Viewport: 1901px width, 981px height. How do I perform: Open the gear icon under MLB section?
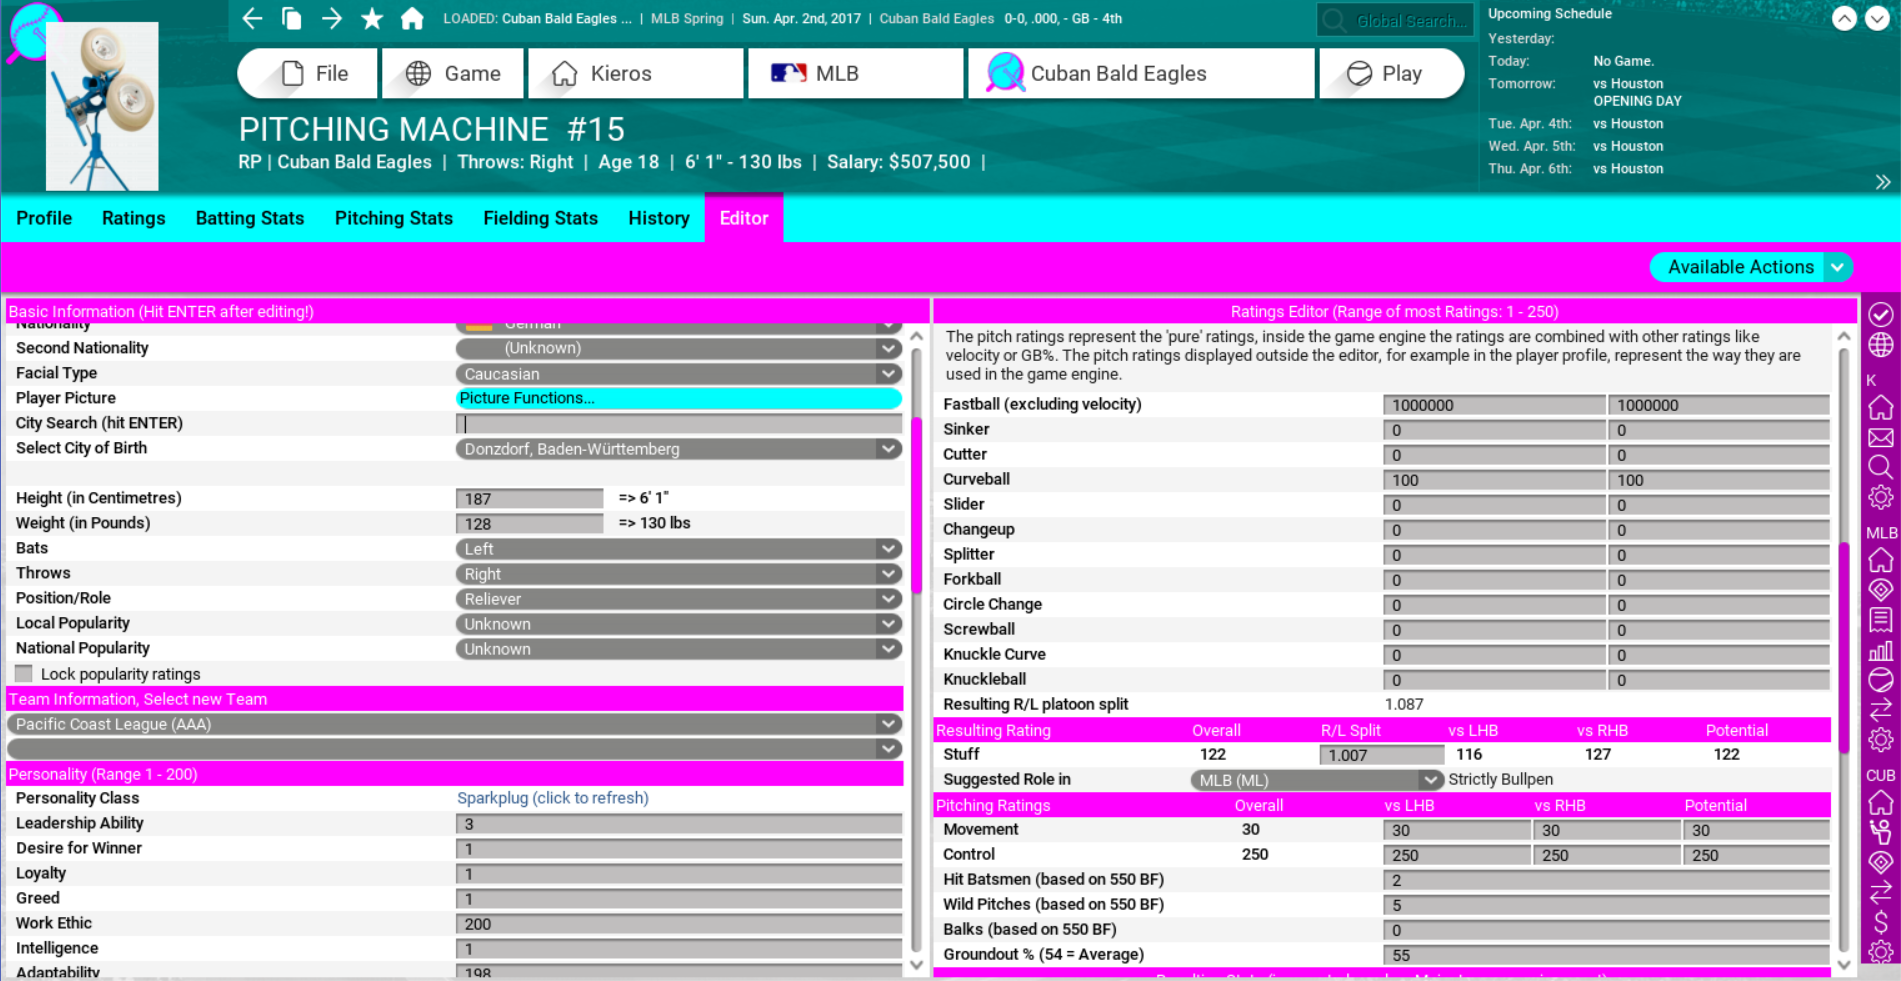click(x=1880, y=740)
